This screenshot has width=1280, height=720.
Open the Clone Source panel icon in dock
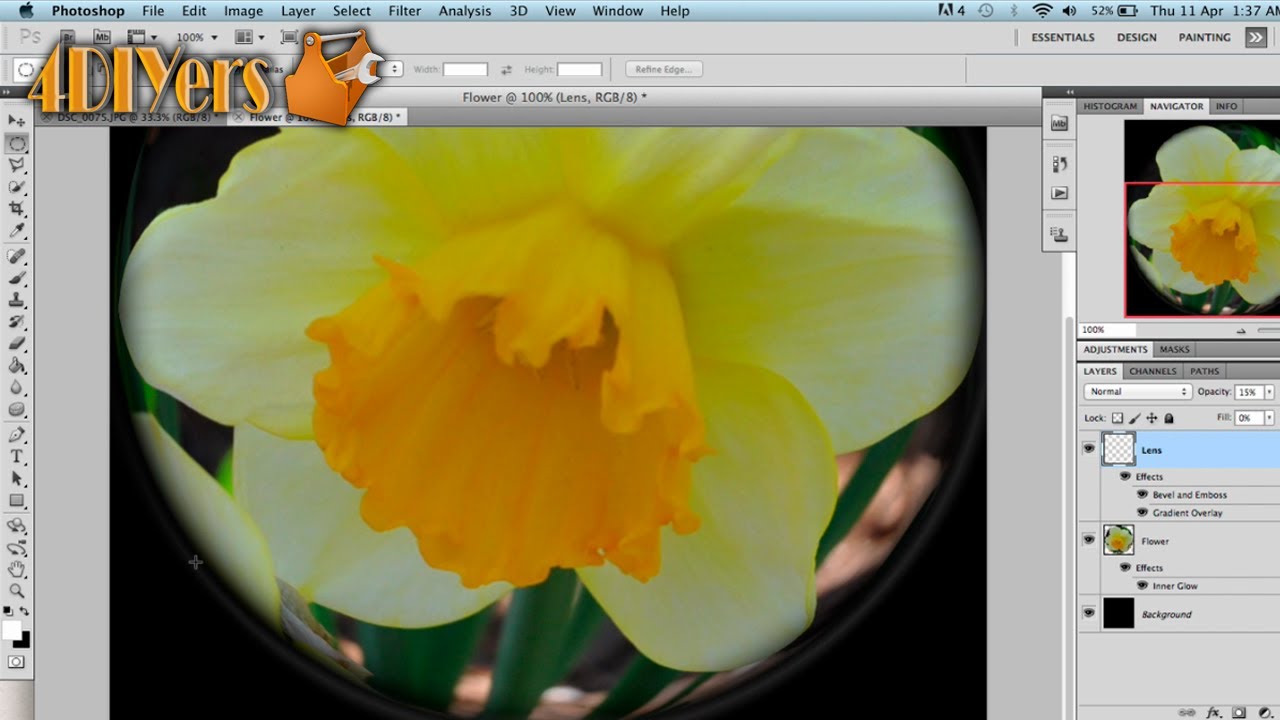[1060, 234]
